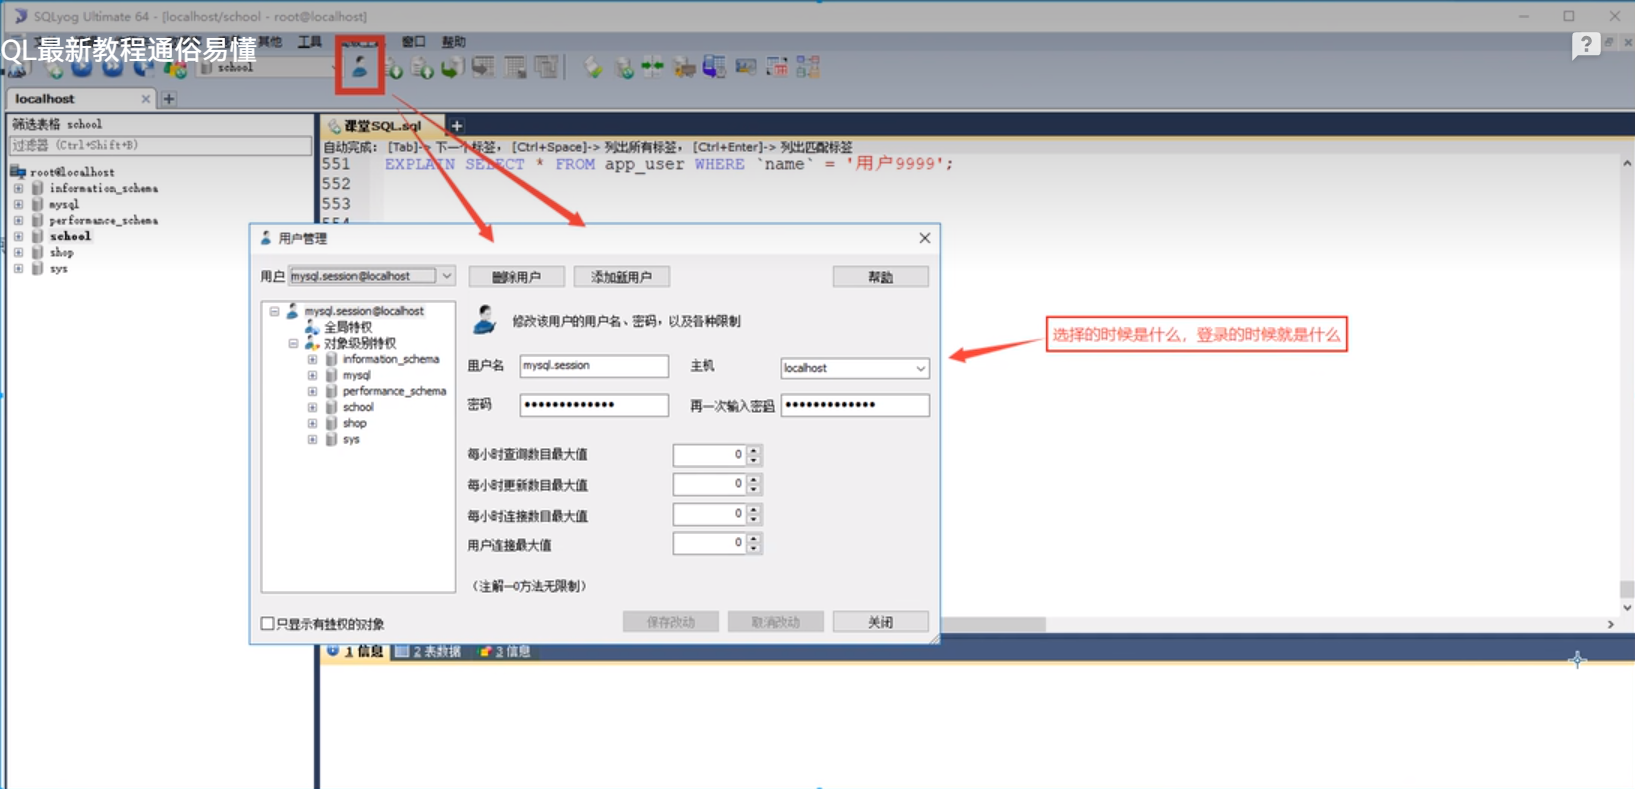Expand information_schema node in 用户管理 tree
Image resolution: width=1635 pixels, height=789 pixels.
tap(312, 359)
